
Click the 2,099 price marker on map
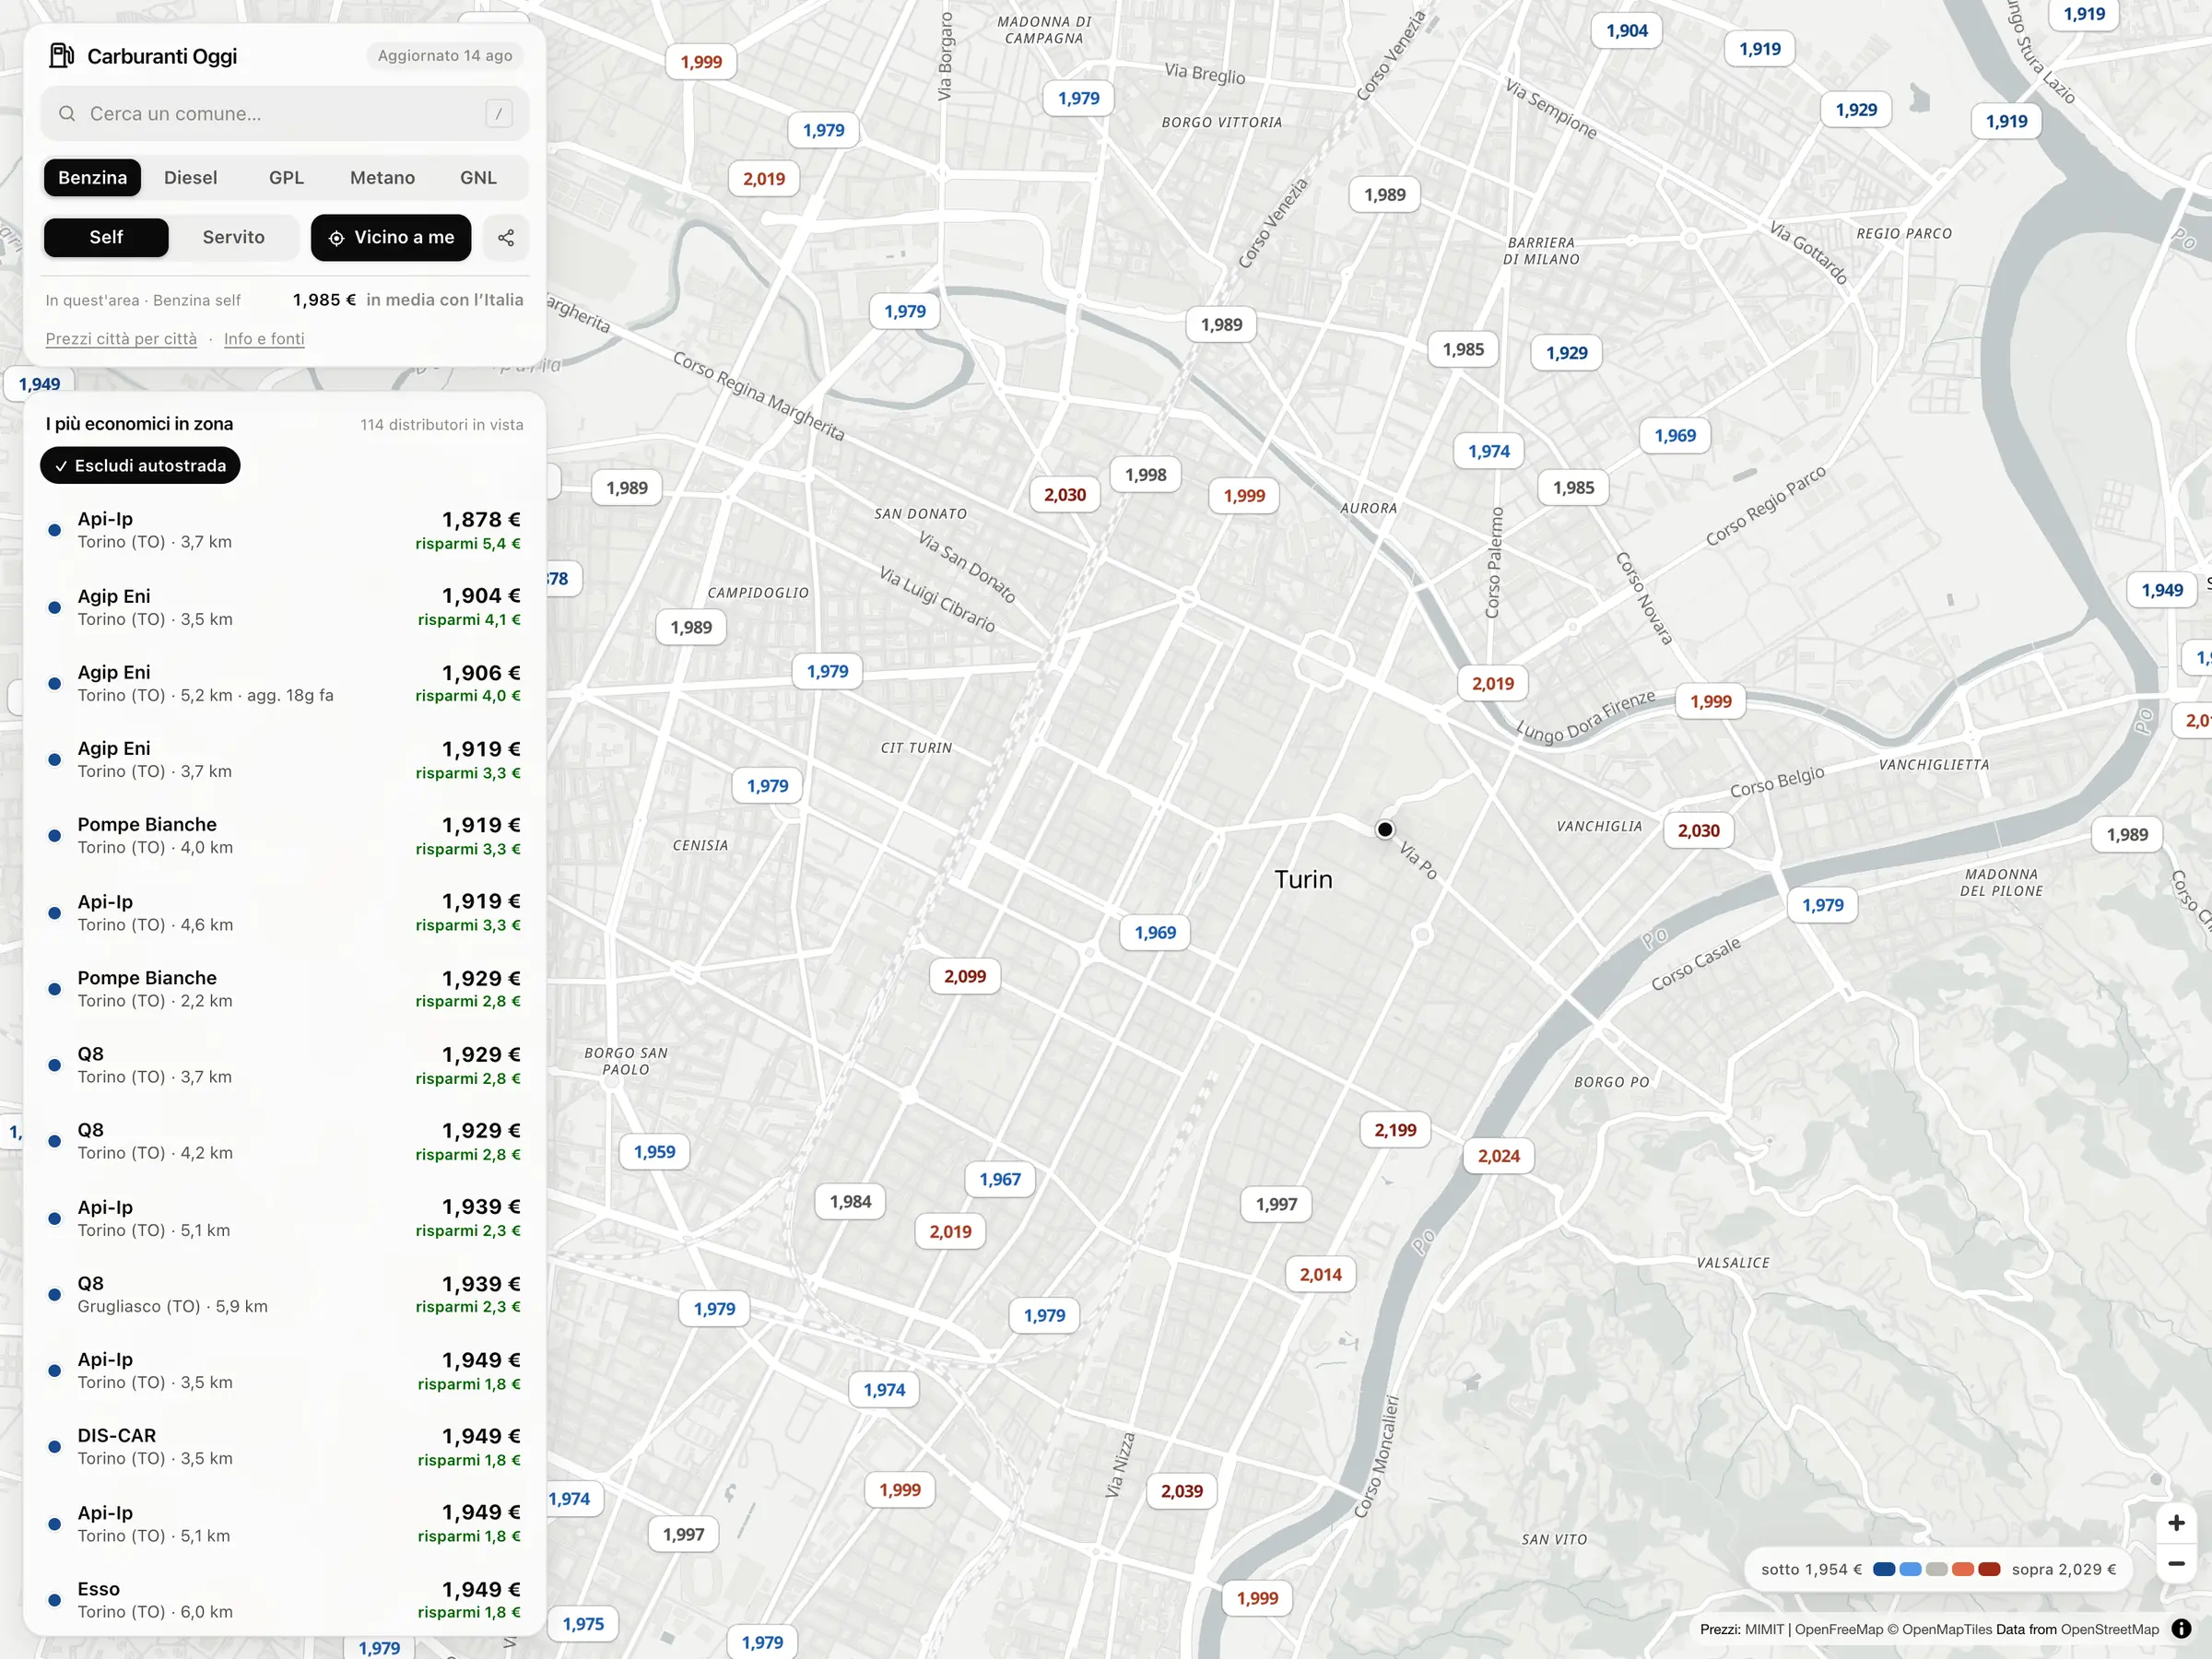[965, 977]
